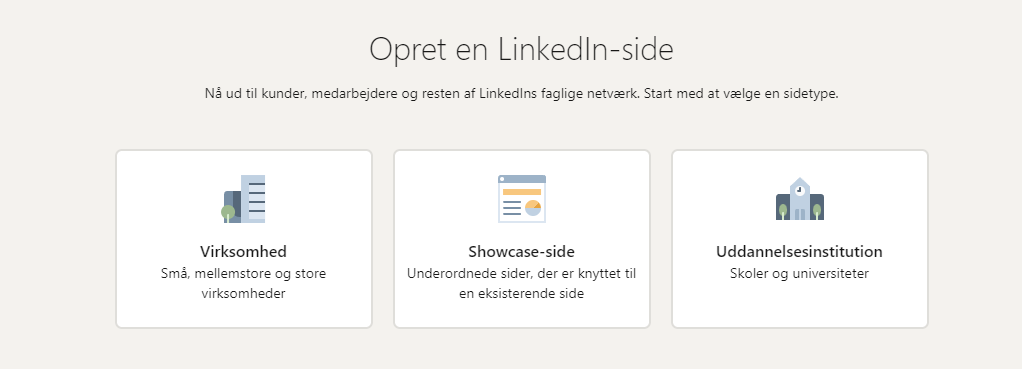Click the 'Nå ud til kunder' intro text
Image resolution: width=1022 pixels, height=369 pixels.
(521, 93)
